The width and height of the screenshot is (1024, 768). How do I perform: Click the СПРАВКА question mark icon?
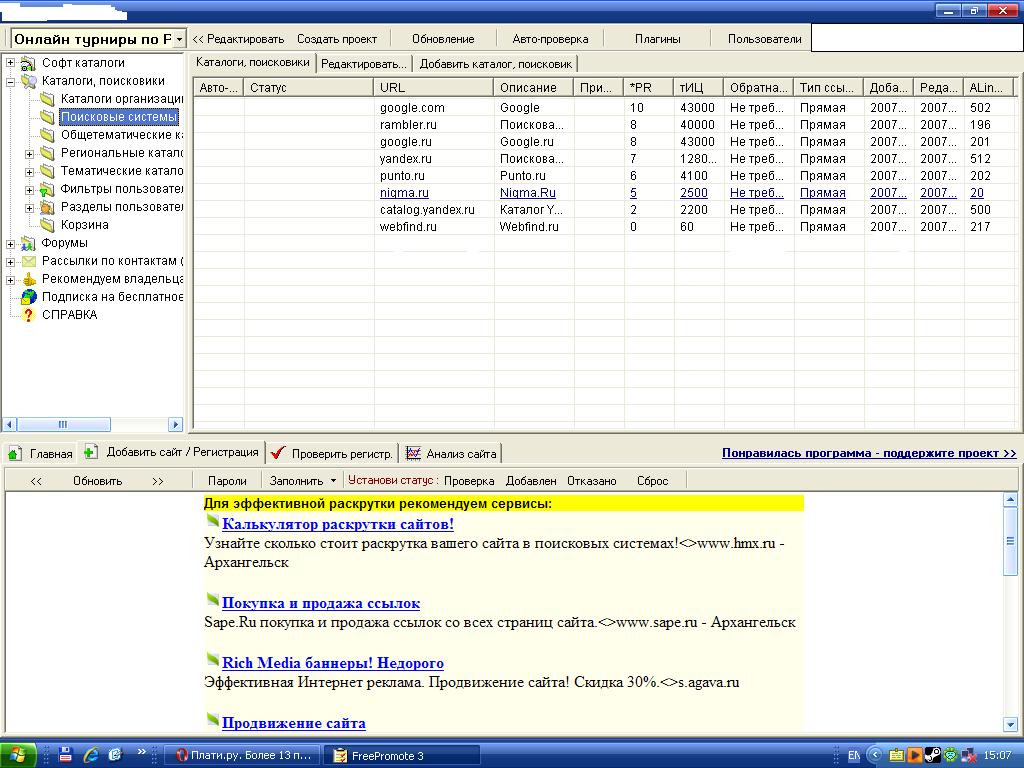(x=28, y=315)
